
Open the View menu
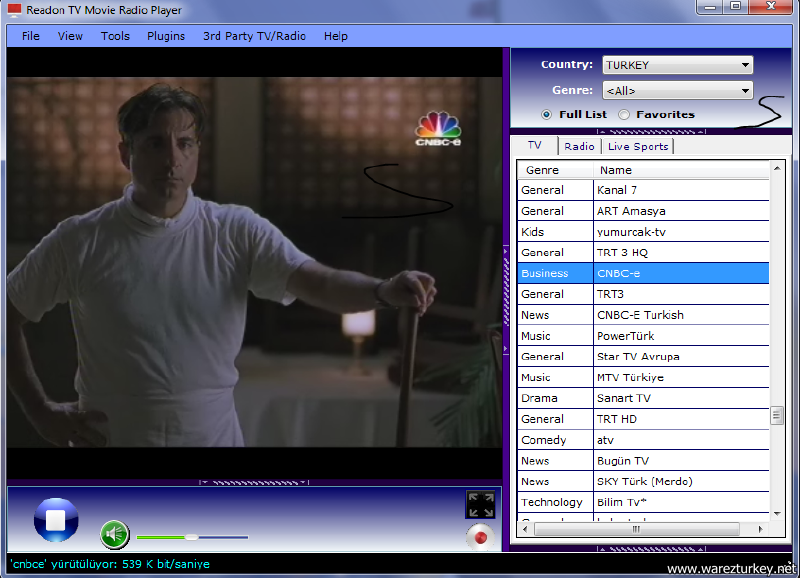pyautogui.click(x=70, y=36)
